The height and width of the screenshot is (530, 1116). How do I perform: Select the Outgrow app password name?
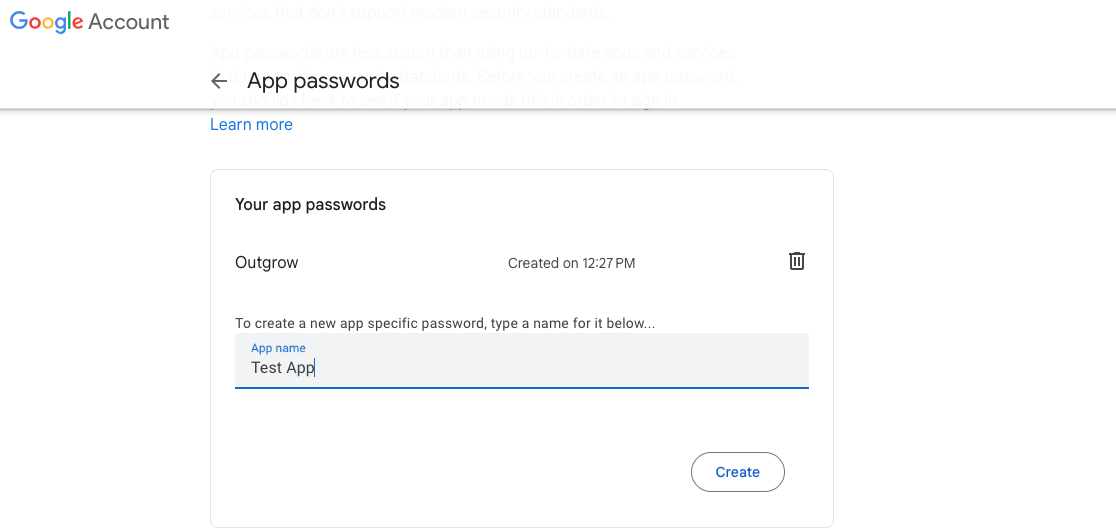click(x=267, y=263)
